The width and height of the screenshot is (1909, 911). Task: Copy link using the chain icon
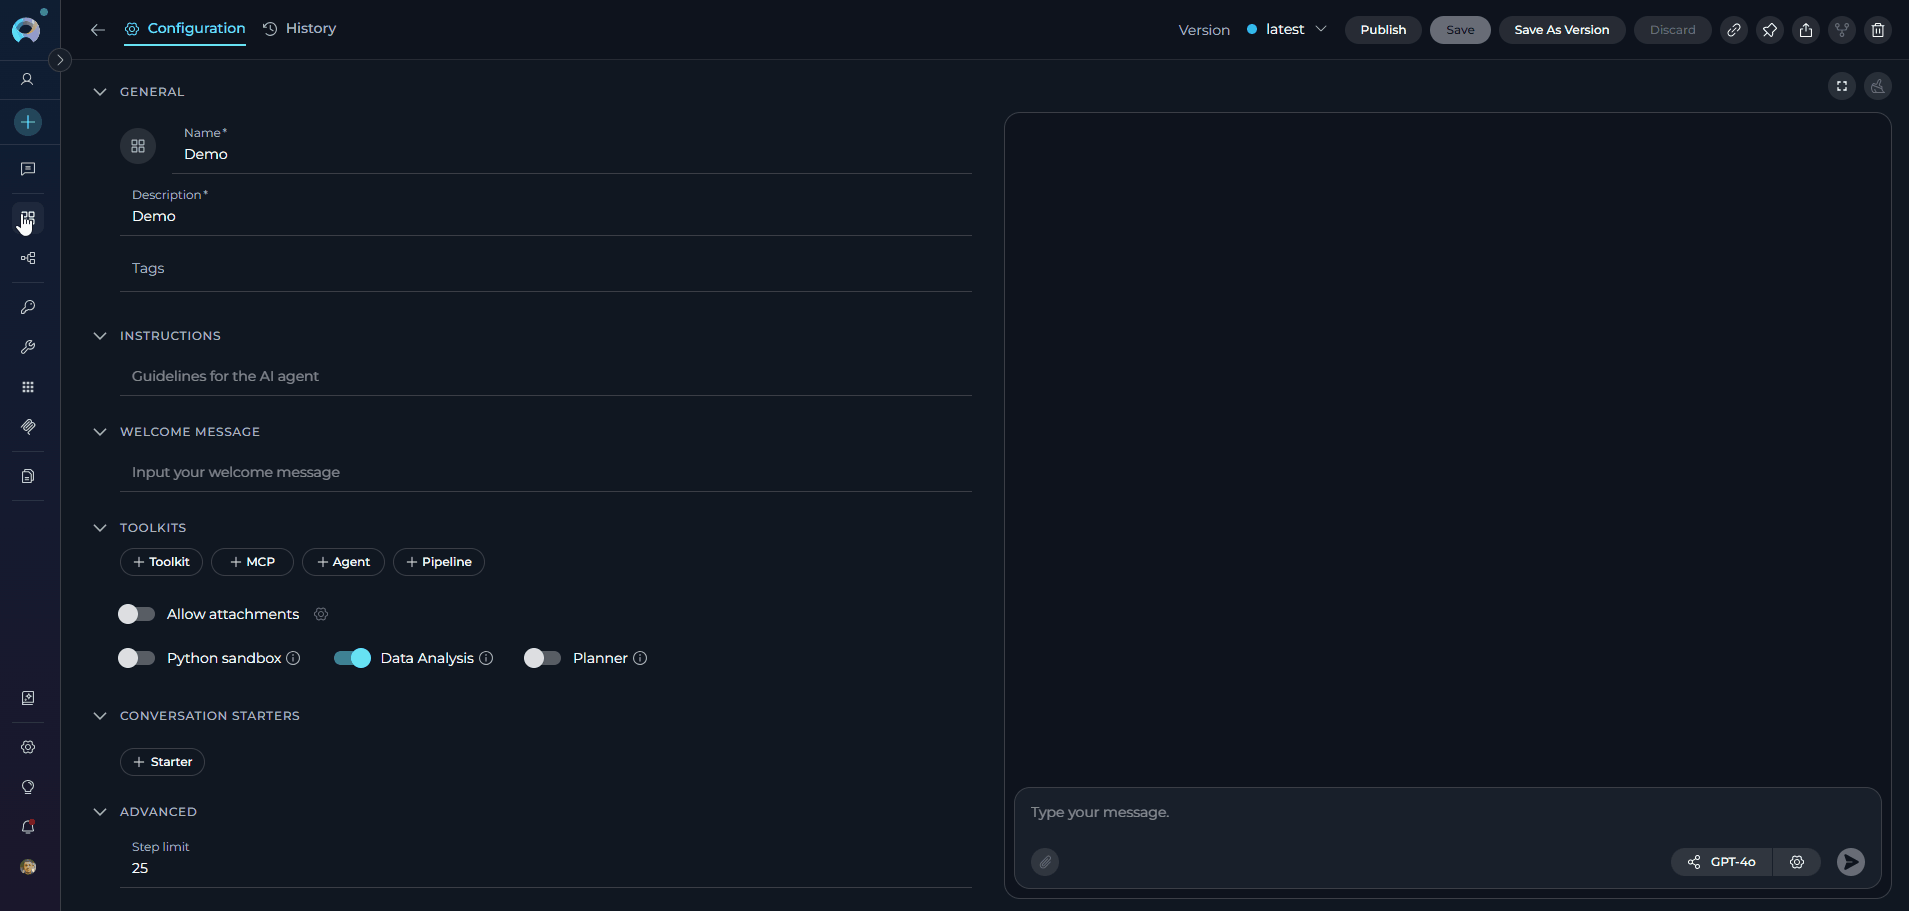click(x=1734, y=30)
